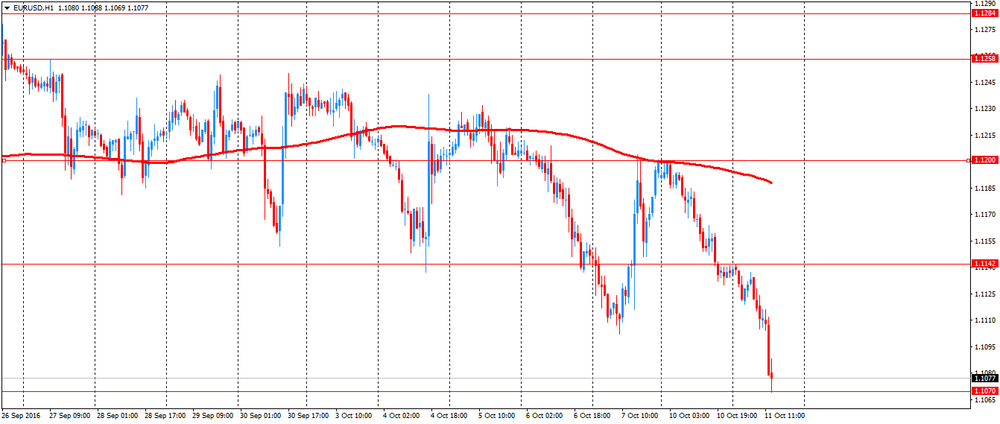
Task: Click the 28 Sep 17:00 time label
Action: point(163,415)
